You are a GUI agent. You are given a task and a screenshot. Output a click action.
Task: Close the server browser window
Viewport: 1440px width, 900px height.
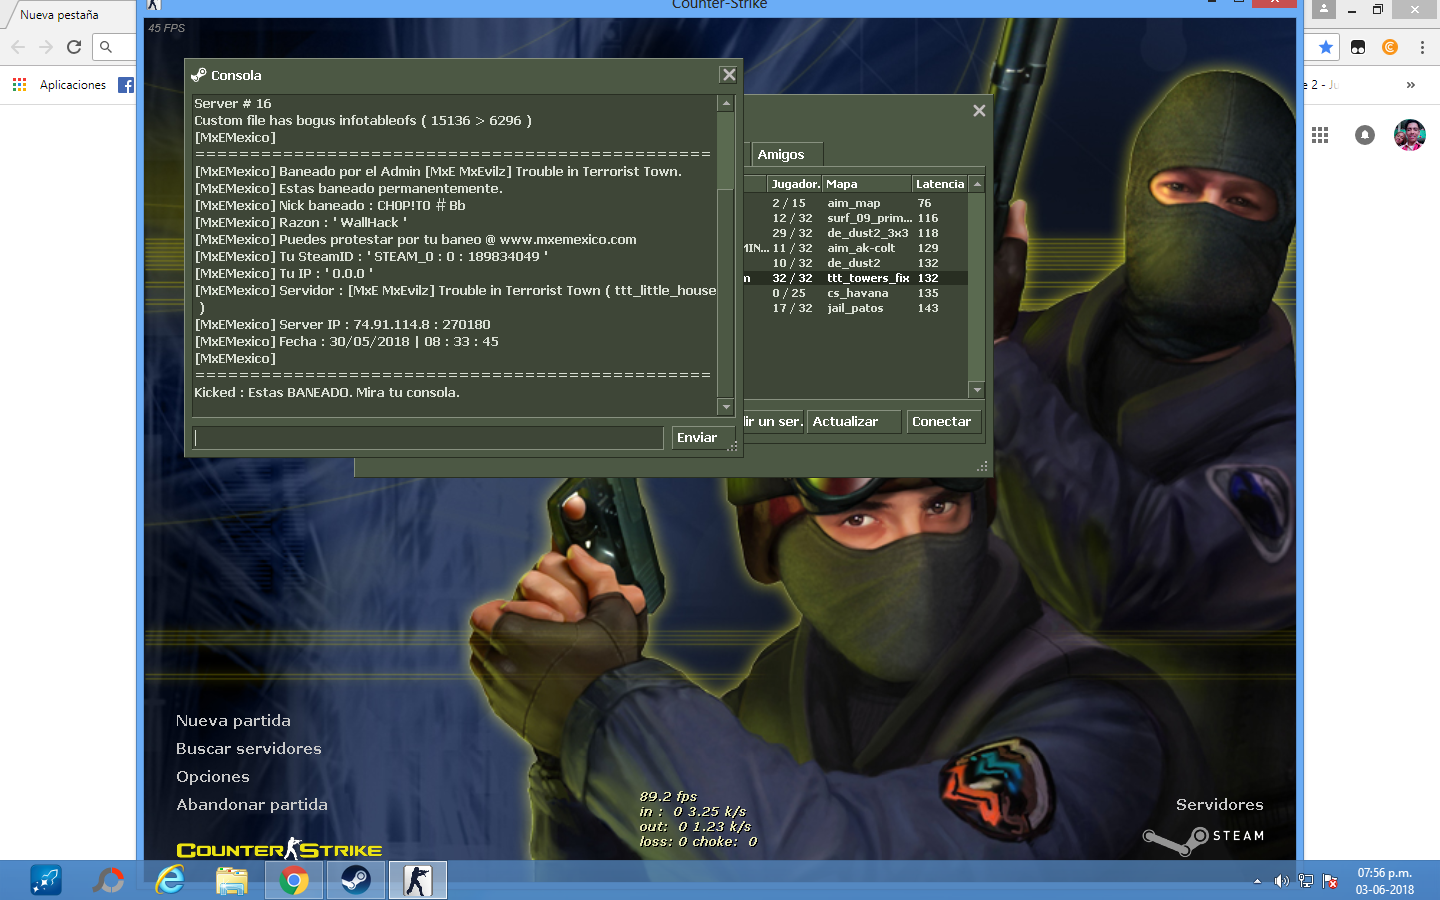979,111
